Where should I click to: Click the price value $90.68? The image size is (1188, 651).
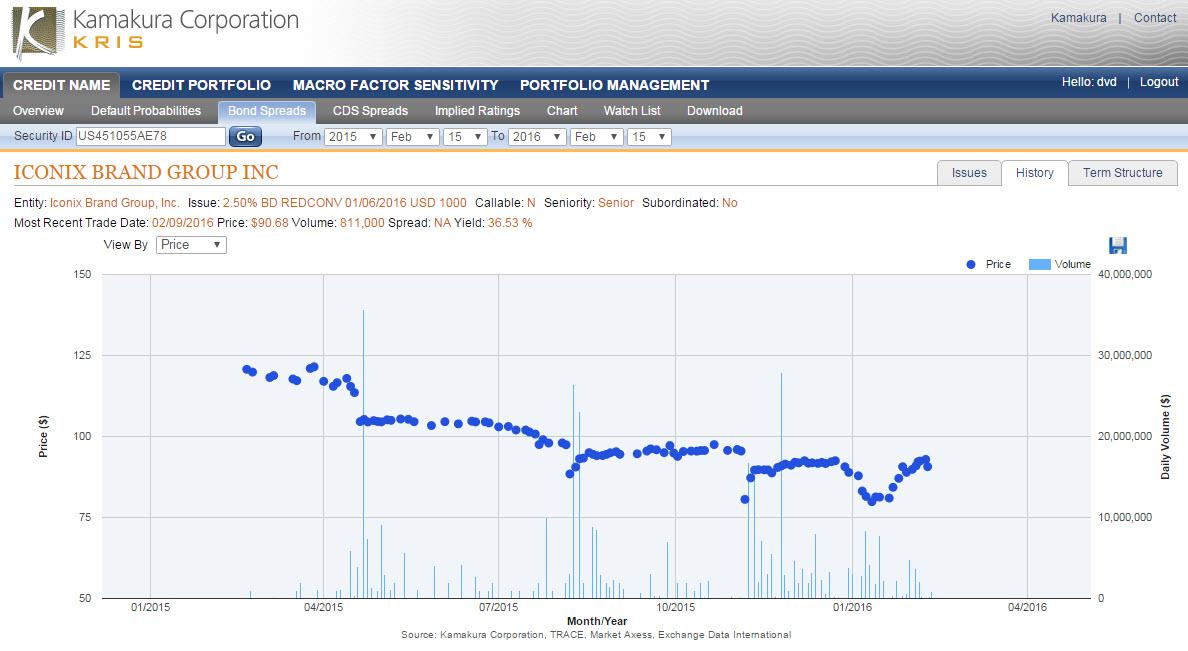click(x=269, y=223)
